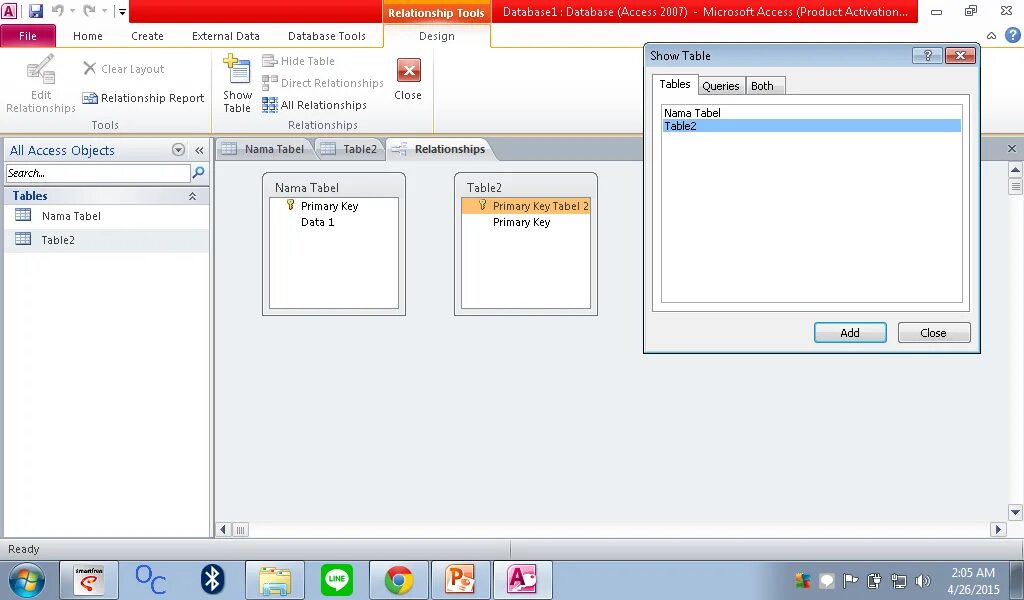
Task: Save using the quick access Save icon
Action: coord(35,10)
